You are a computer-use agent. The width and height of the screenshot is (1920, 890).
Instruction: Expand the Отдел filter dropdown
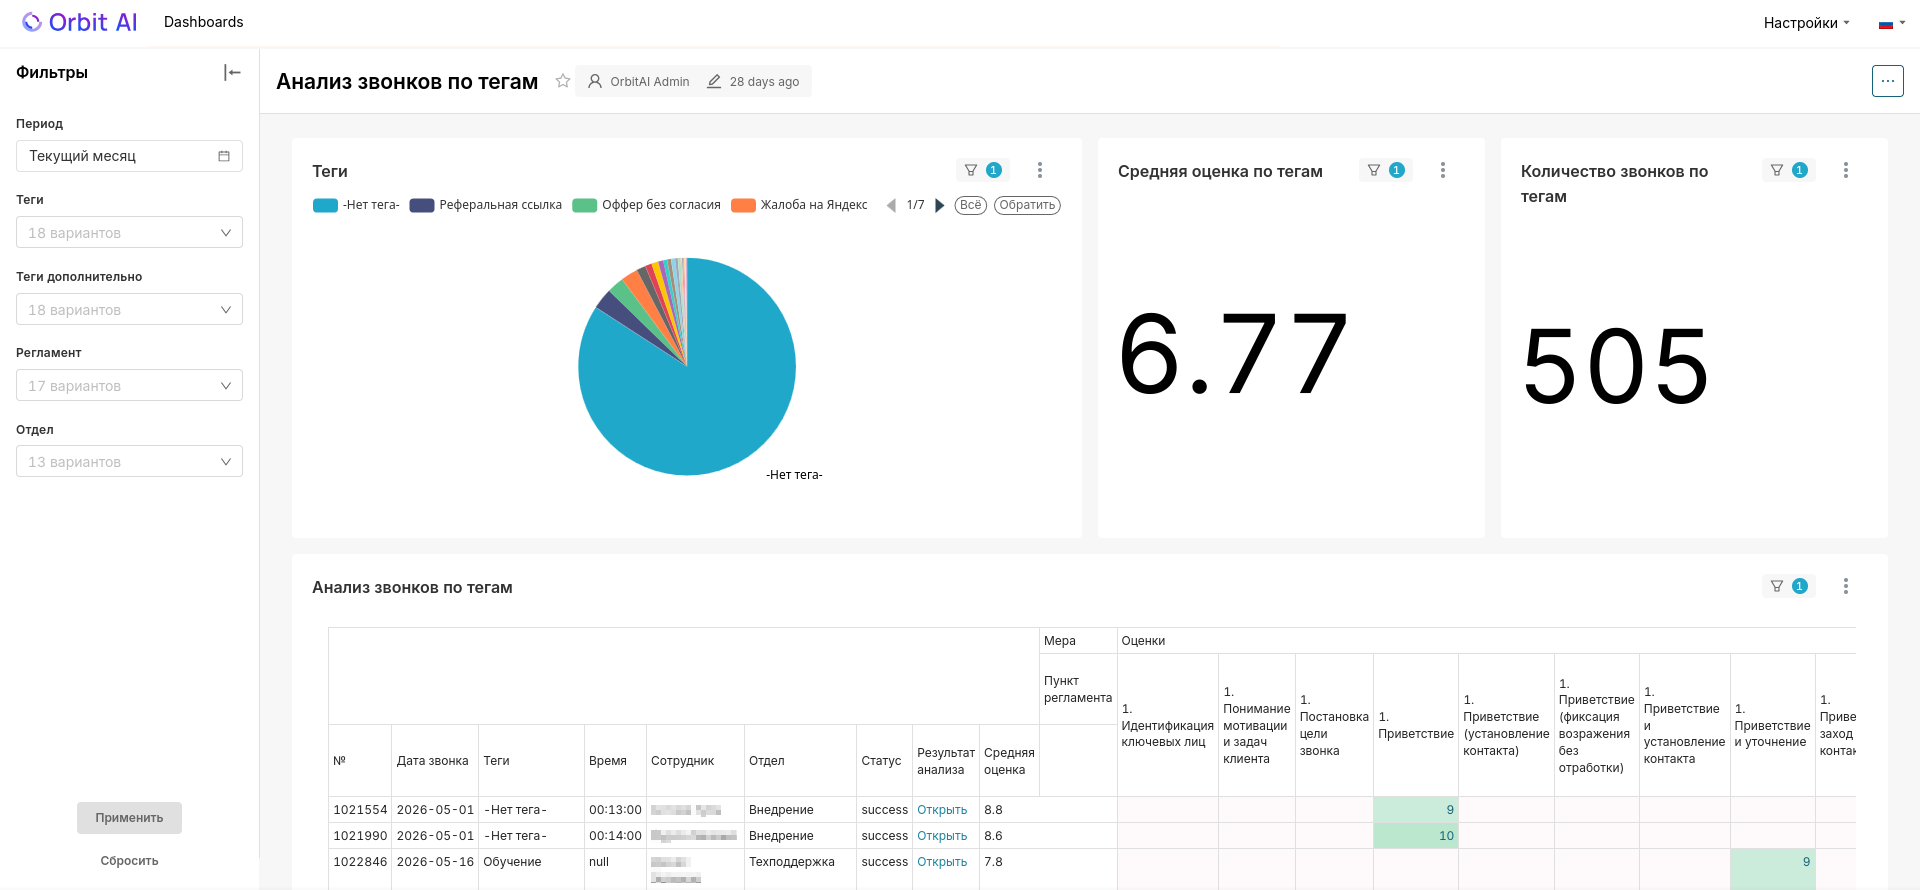(129, 461)
